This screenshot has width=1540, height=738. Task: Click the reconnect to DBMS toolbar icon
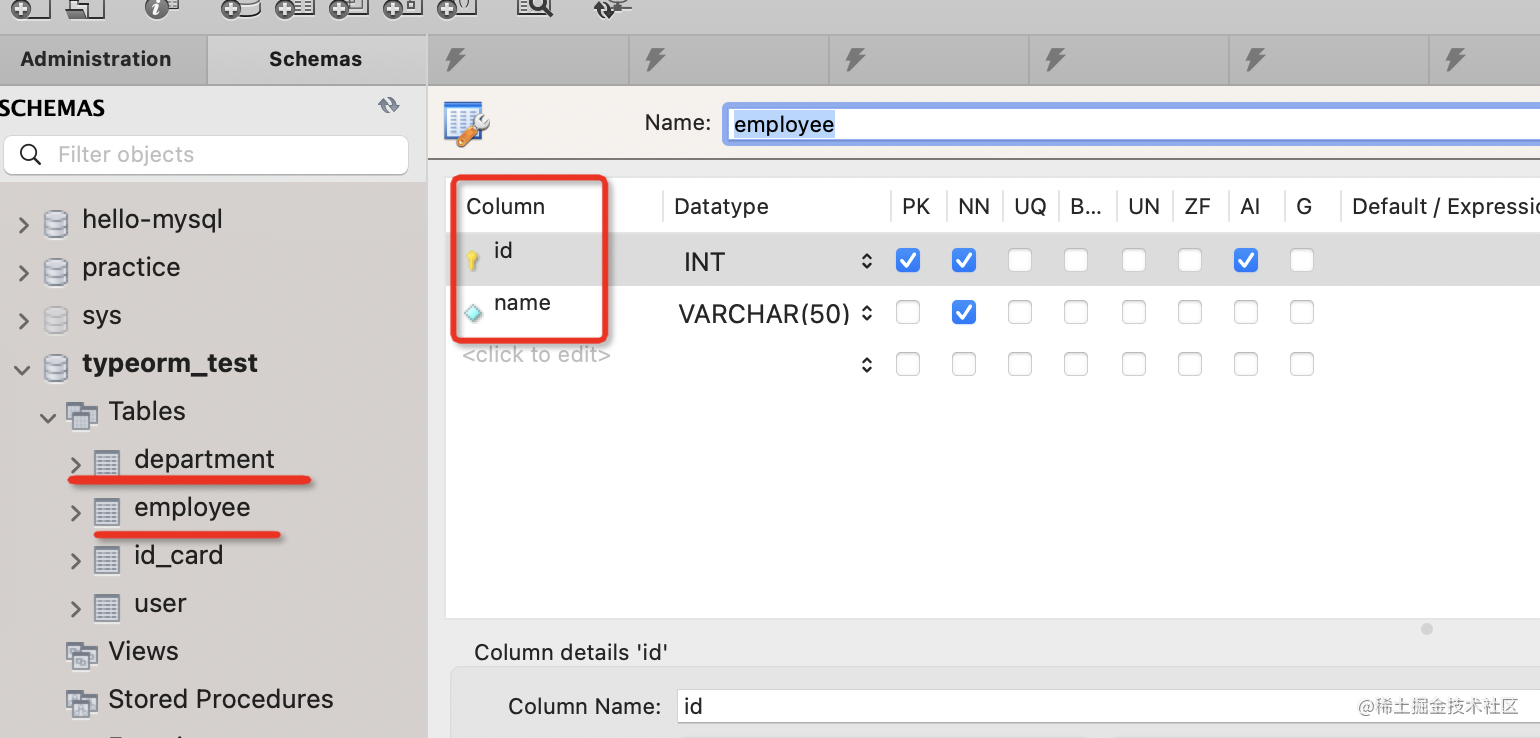click(x=612, y=8)
